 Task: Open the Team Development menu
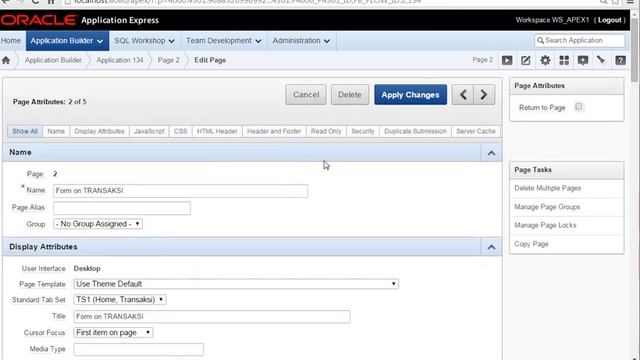[x=224, y=41]
